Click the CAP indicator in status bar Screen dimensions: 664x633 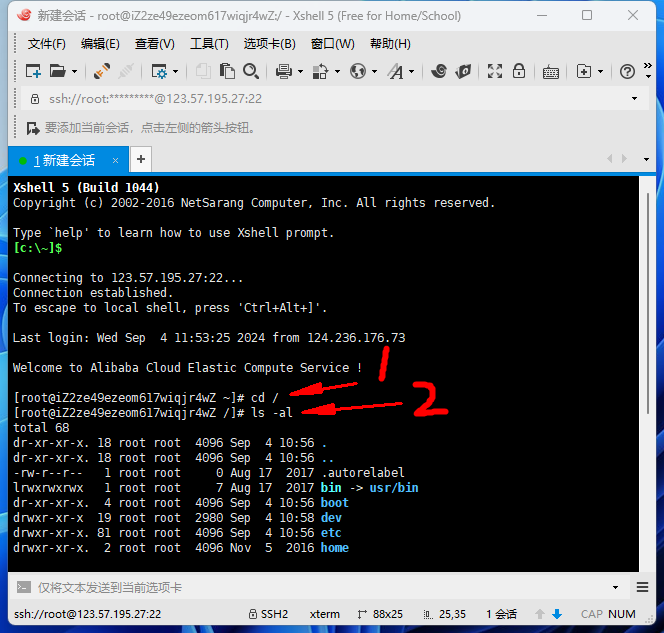[592, 614]
